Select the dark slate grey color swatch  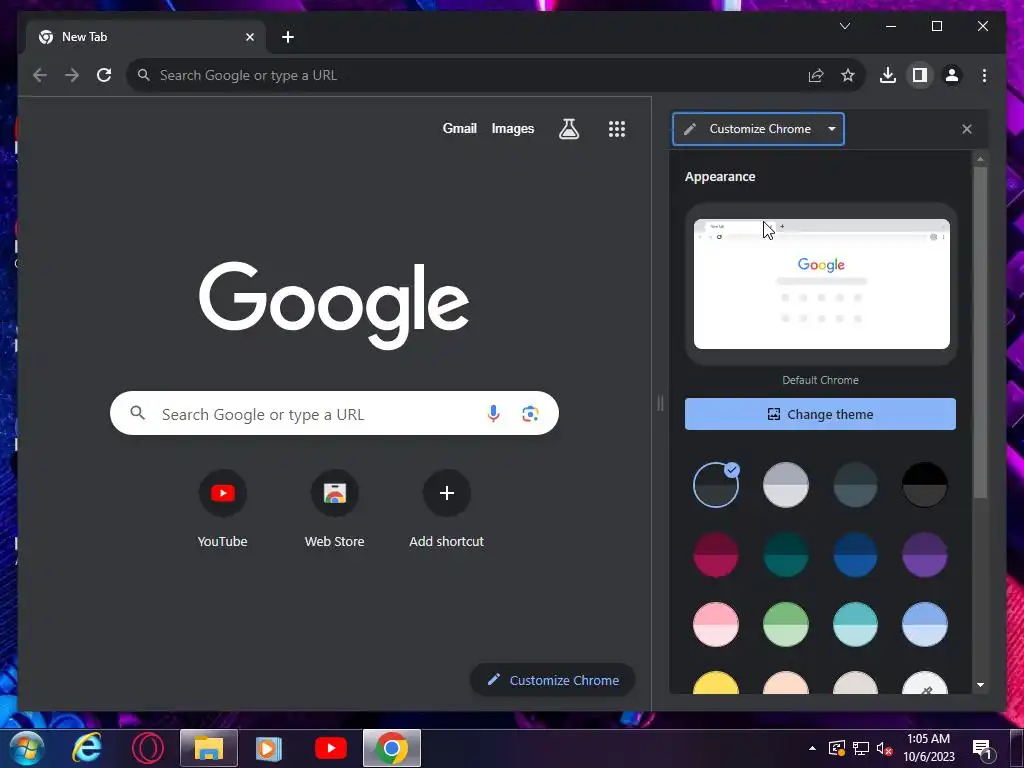pos(855,485)
